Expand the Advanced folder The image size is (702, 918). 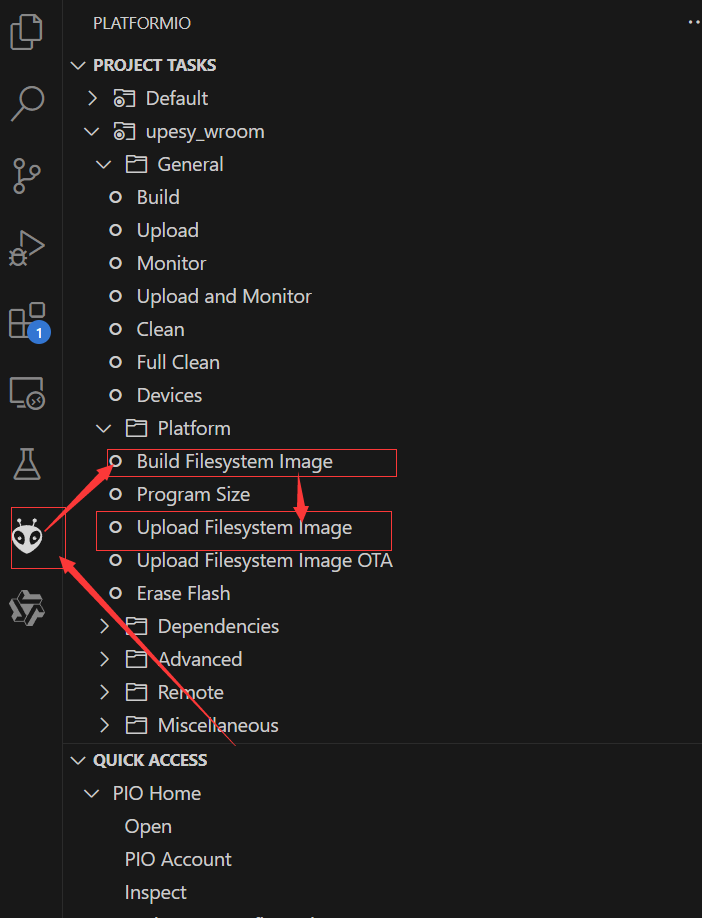[104, 659]
